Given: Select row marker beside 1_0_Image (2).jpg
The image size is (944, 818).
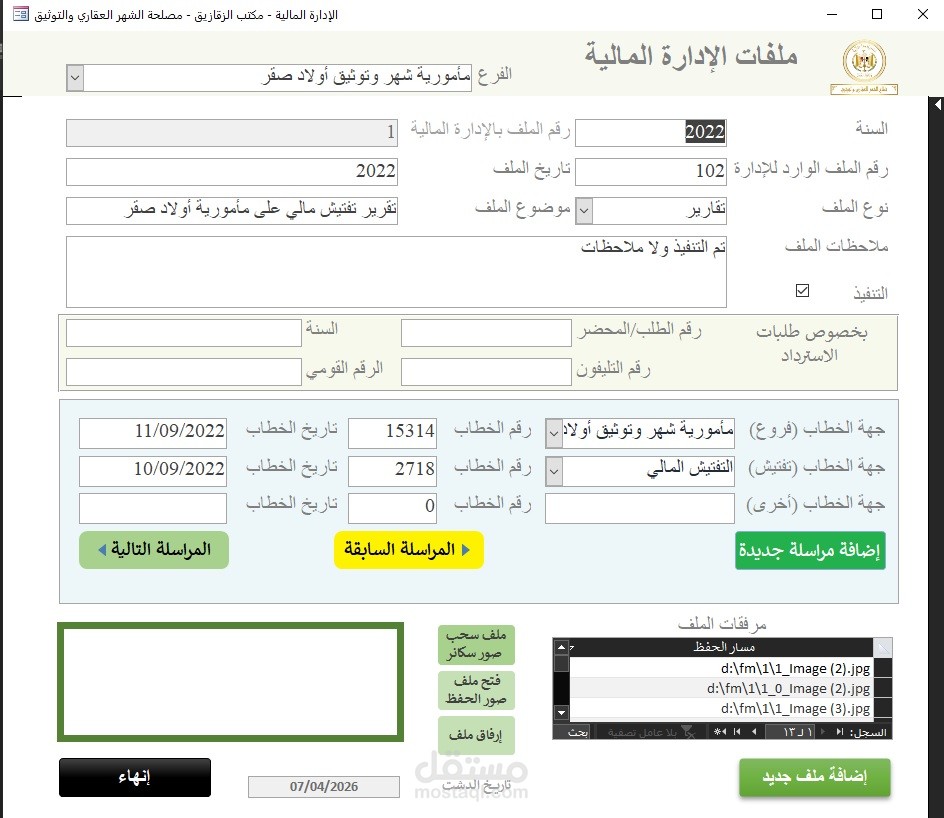Looking at the screenshot, I should pos(883,688).
